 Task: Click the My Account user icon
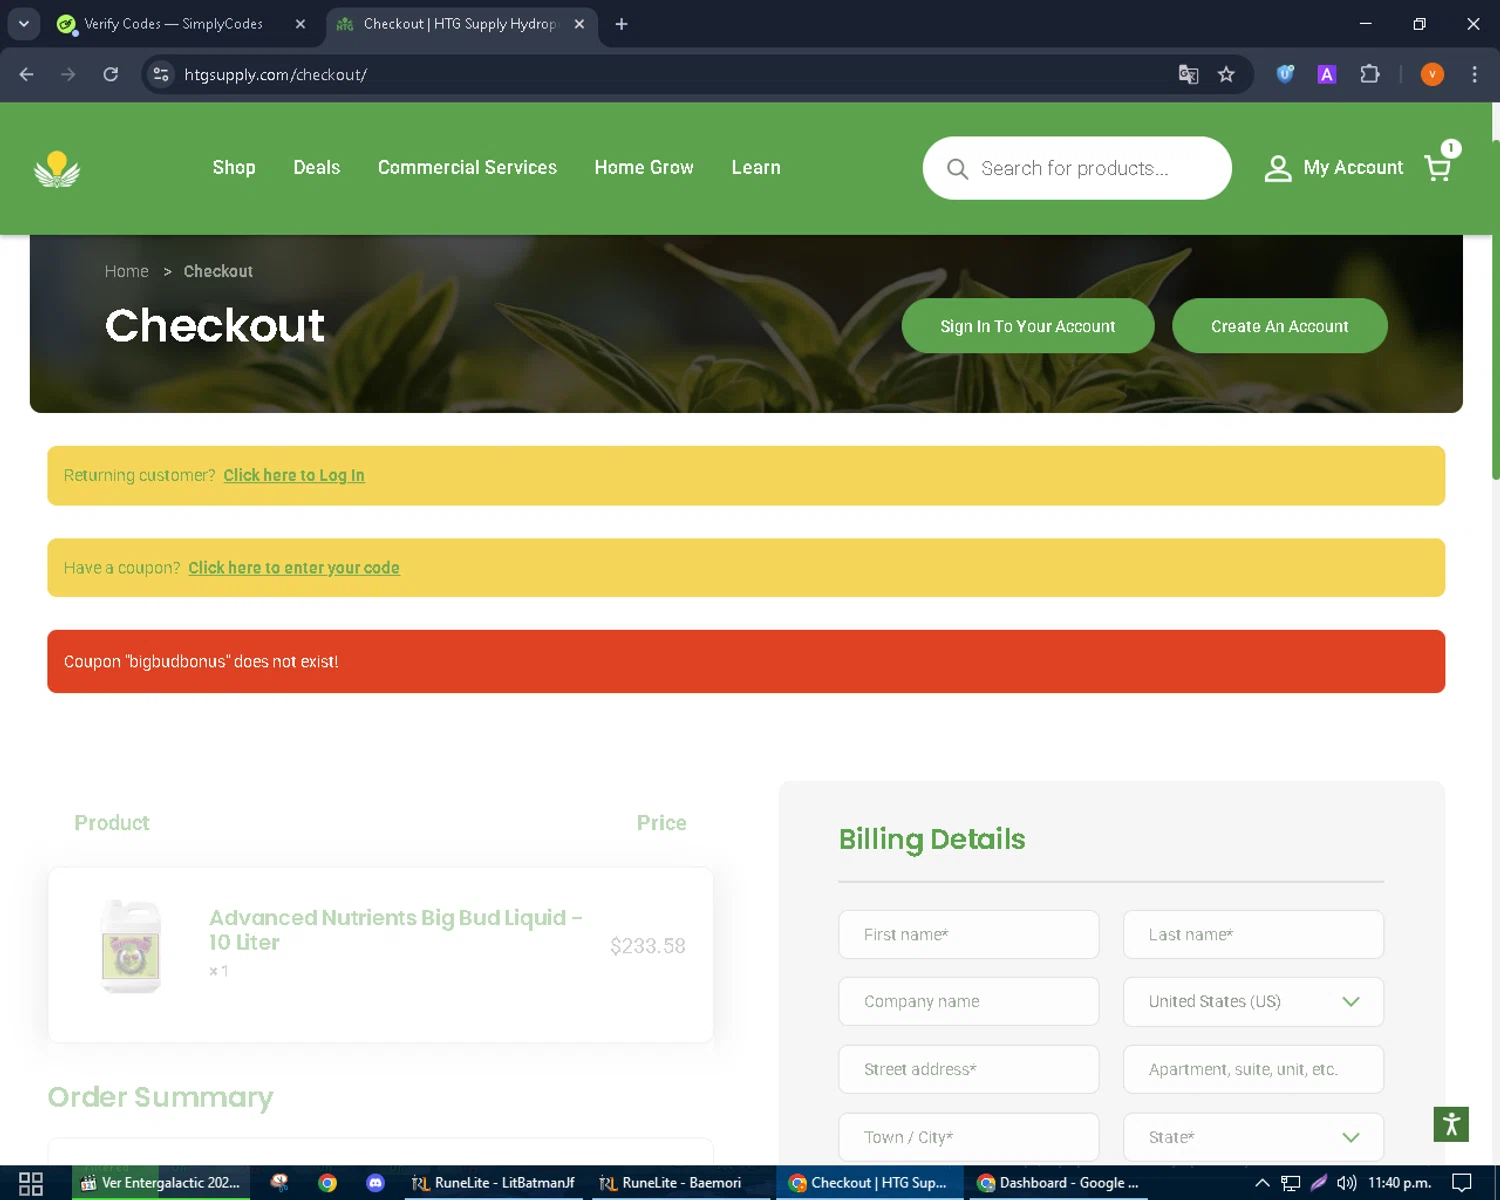point(1277,168)
